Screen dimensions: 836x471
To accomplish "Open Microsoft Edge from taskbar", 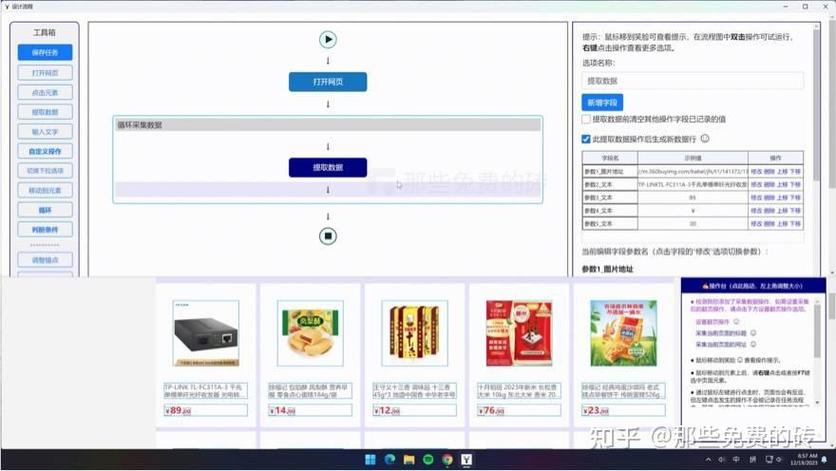I will point(390,459).
